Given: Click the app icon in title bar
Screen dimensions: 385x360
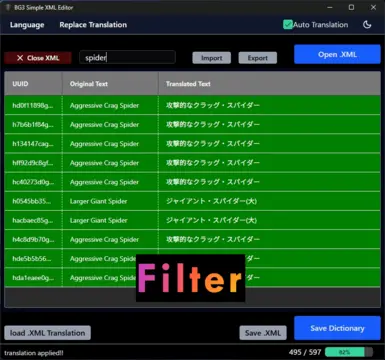Looking at the screenshot, I should pos(8,7).
